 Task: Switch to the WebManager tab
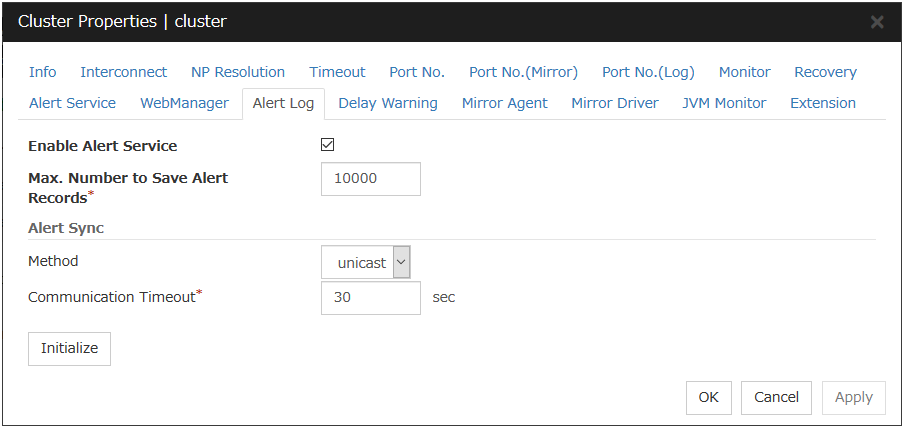pos(184,103)
